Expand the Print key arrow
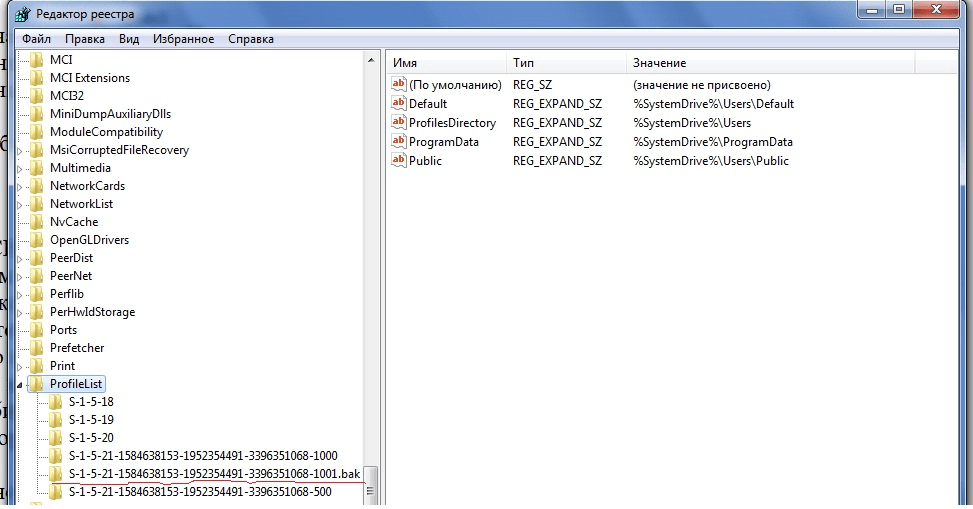Image resolution: width=973 pixels, height=509 pixels. pyautogui.click(x=20, y=366)
